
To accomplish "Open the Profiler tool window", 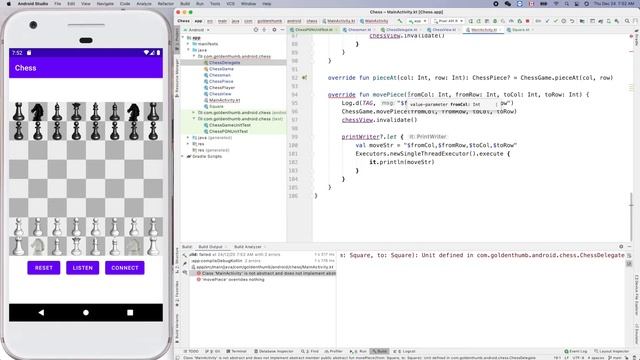I will 333,351.
